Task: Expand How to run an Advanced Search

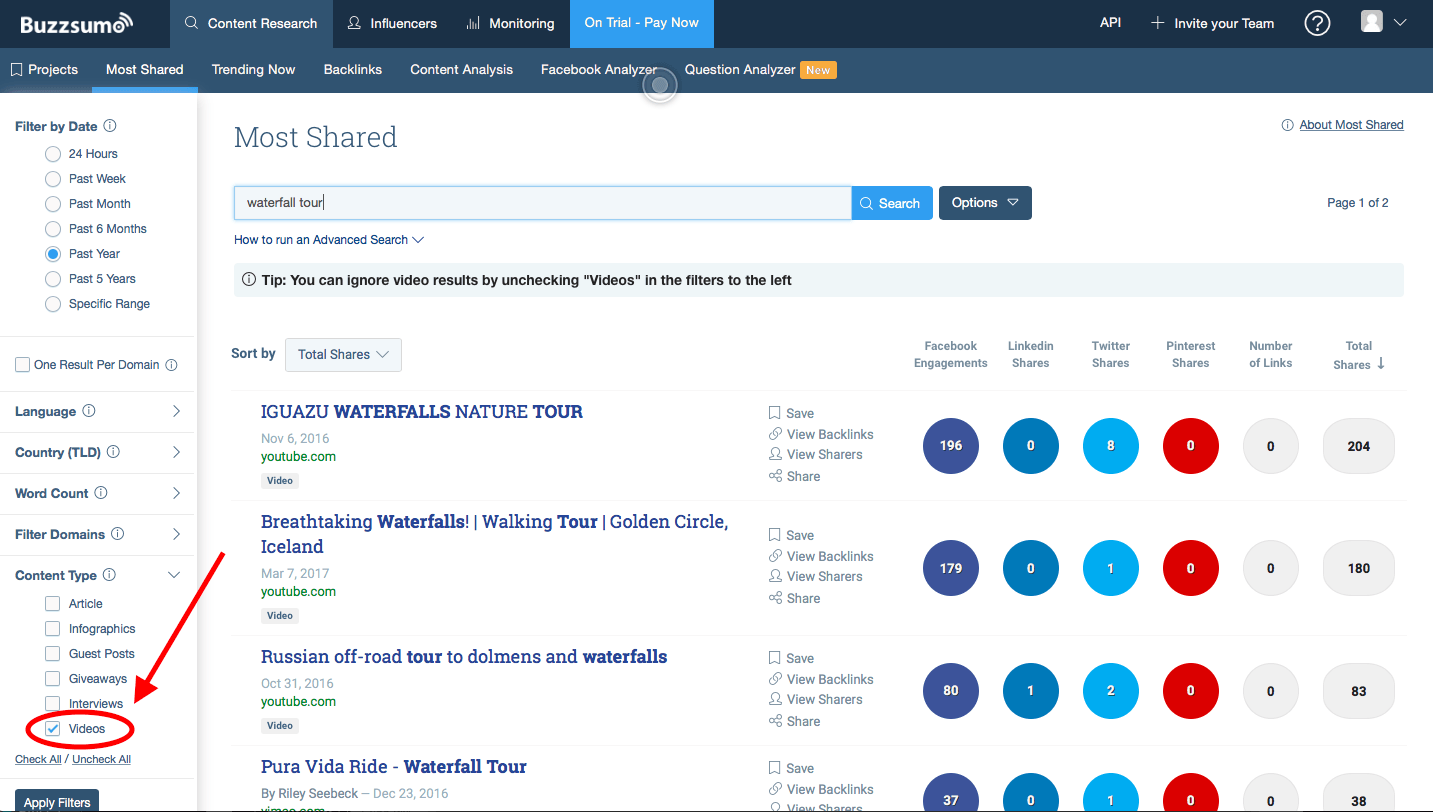Action: click(329, 240)
